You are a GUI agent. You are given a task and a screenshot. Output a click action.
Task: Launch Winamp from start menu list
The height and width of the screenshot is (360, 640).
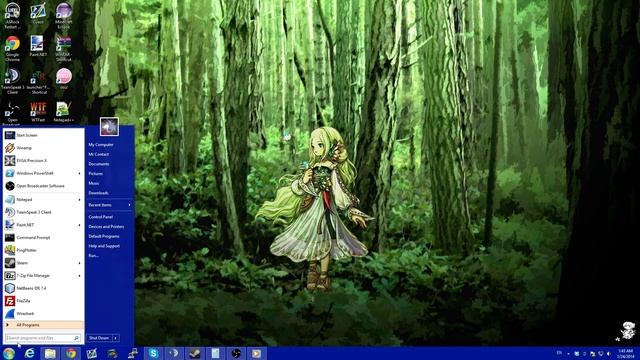click(43, 148)
